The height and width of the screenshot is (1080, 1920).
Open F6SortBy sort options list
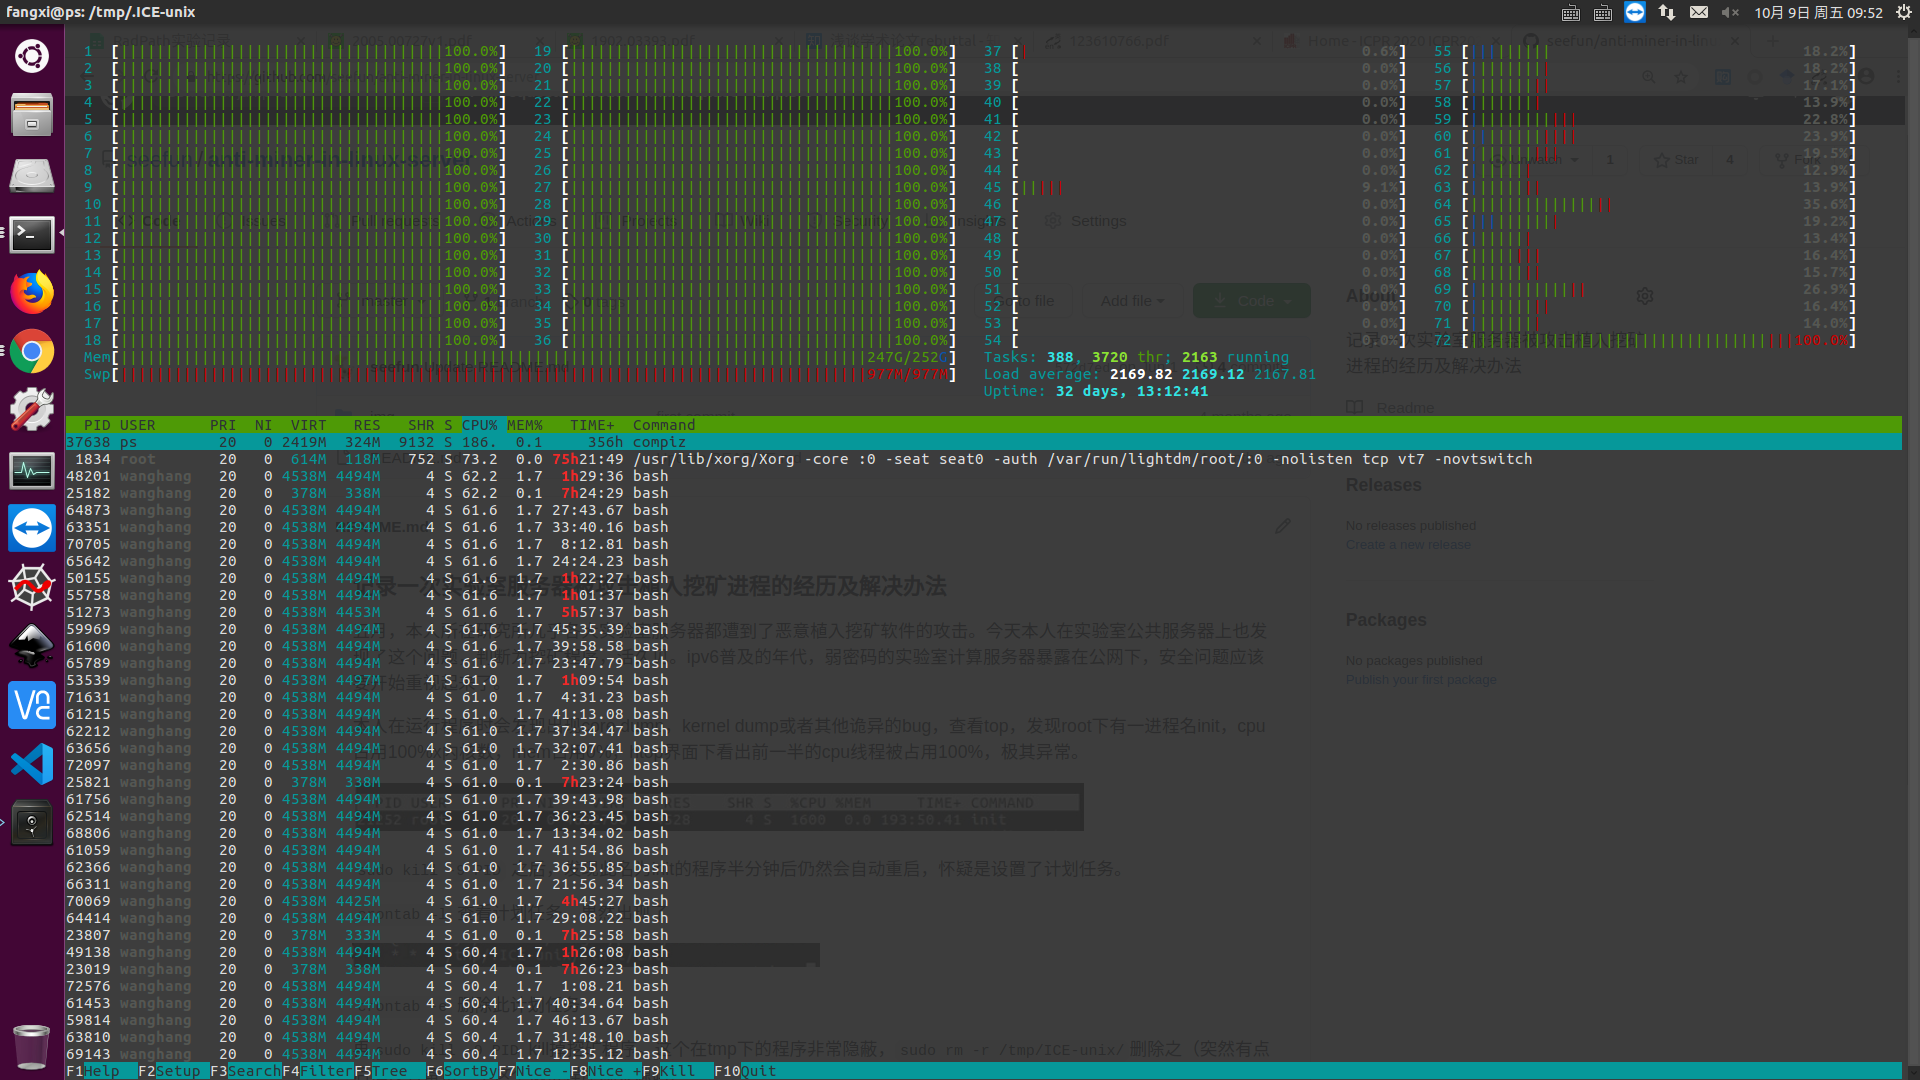tap(461, 1071)
